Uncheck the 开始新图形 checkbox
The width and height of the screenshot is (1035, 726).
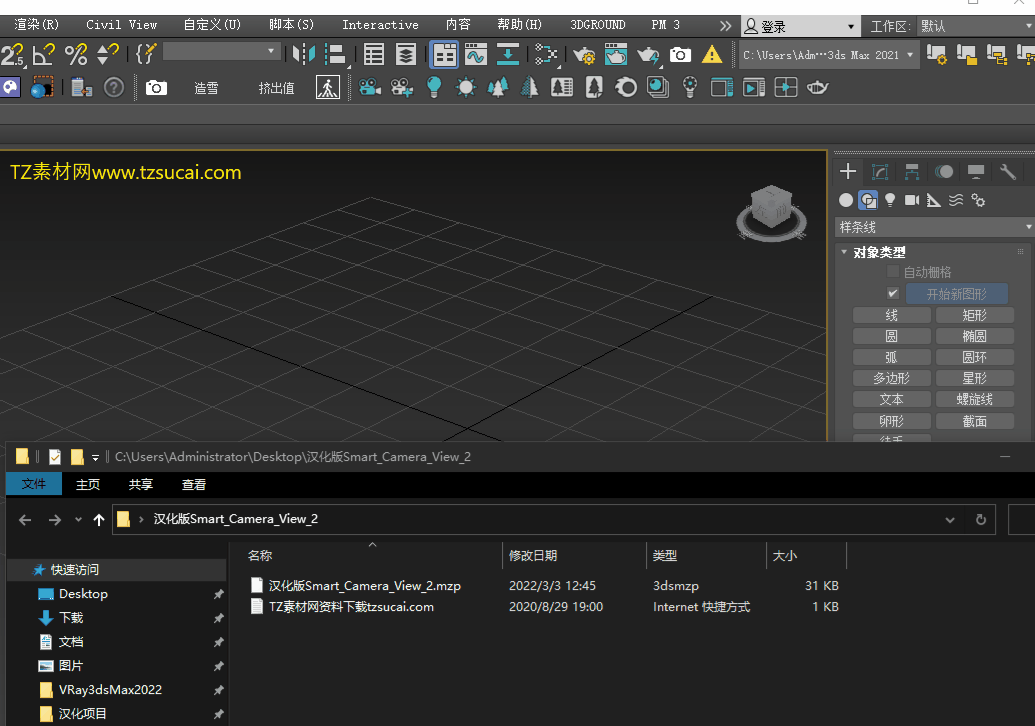(892, 293)
